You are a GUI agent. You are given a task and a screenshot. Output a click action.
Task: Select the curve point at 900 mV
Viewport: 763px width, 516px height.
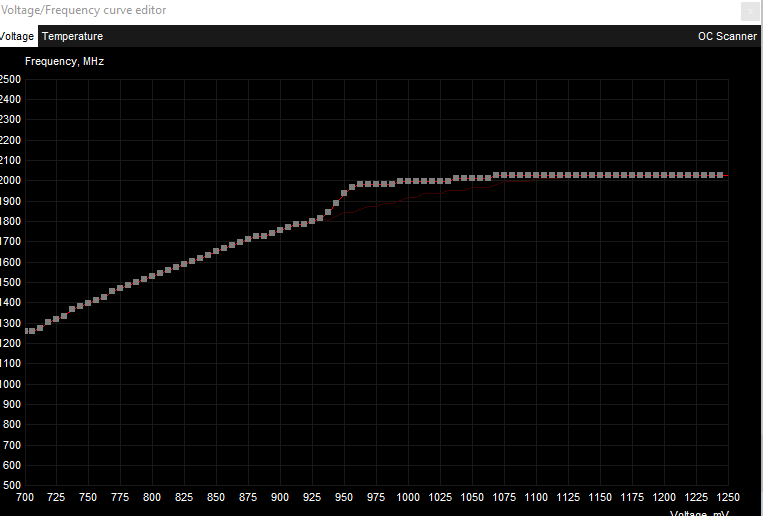[x=280, y=230]
